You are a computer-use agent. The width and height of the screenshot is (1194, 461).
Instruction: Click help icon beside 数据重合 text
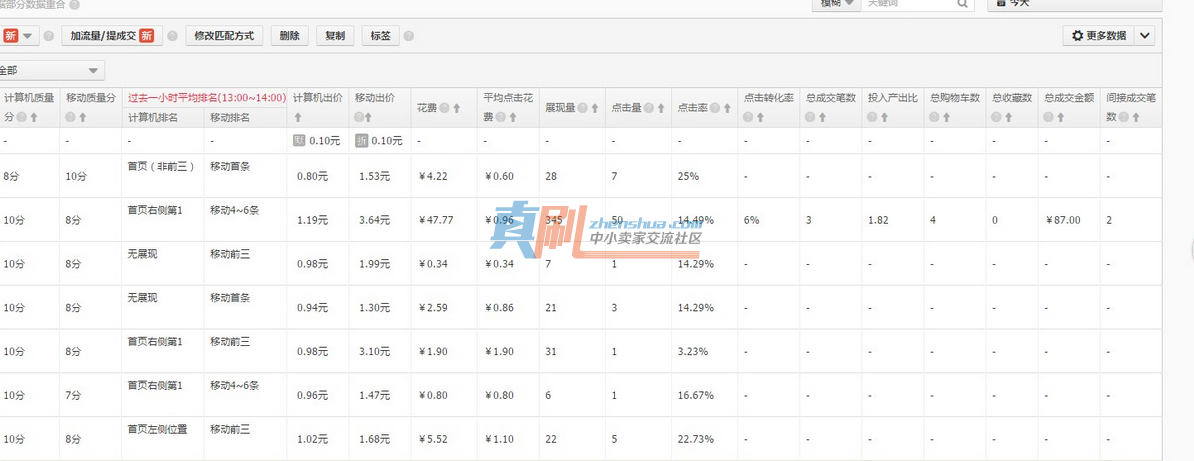(74, 5)
